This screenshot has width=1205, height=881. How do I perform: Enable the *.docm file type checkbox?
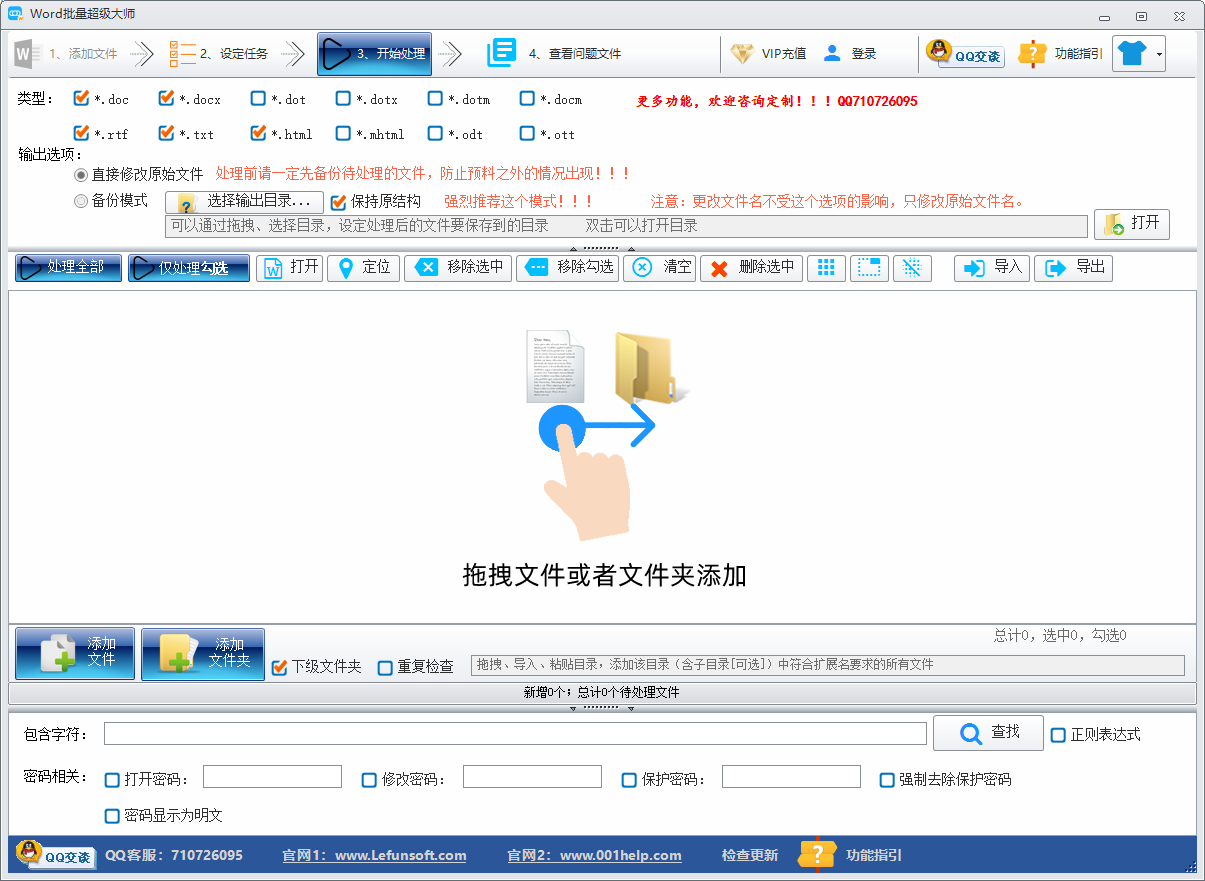[527, 99]
